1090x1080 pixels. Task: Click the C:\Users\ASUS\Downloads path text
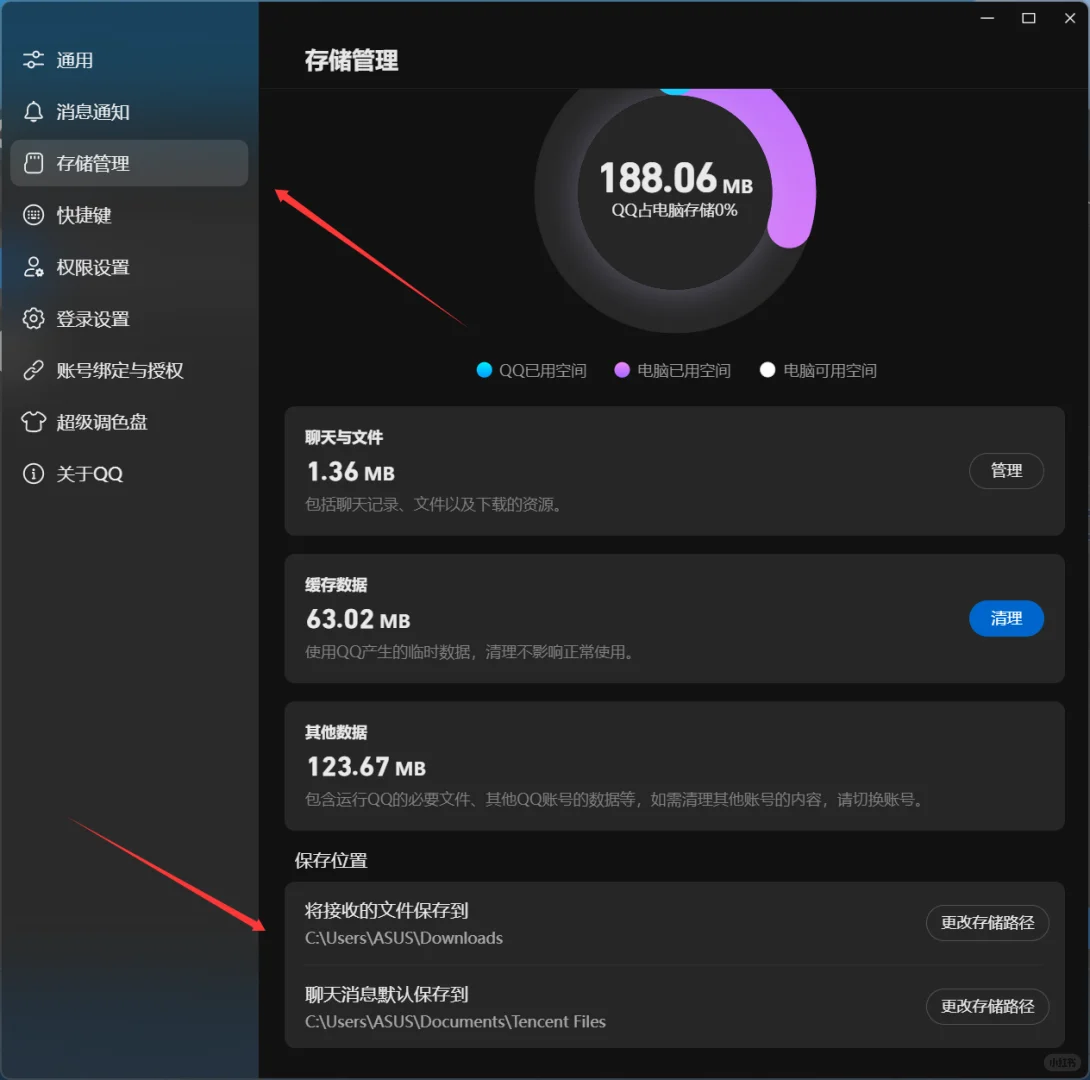tap(403, 938)
